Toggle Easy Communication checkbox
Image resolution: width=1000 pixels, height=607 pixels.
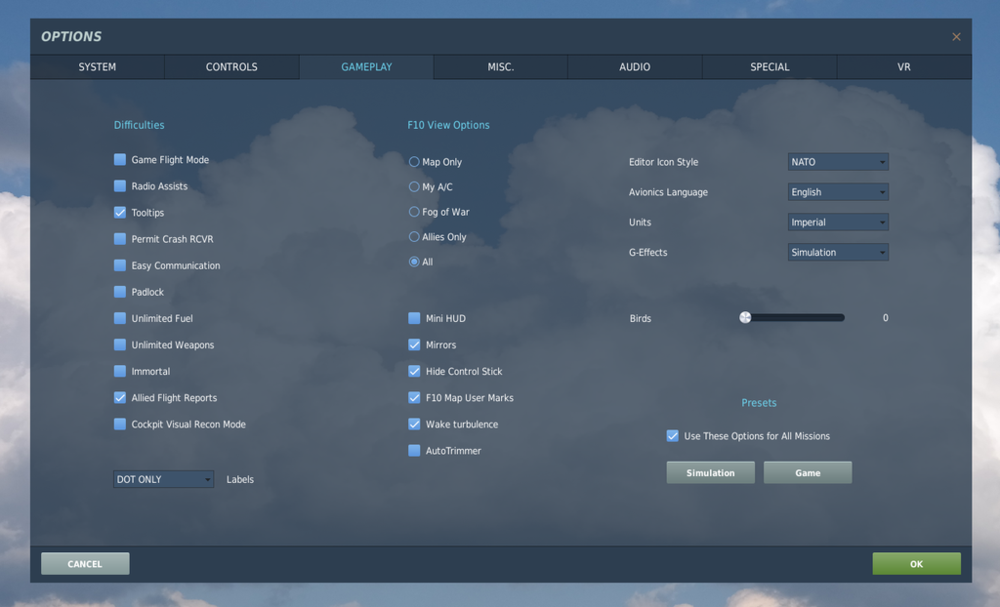(x=120, y=265)
